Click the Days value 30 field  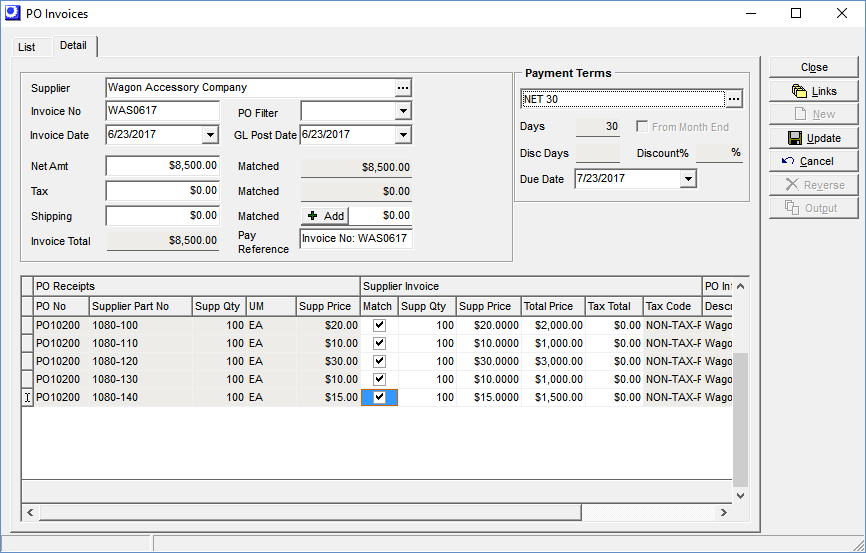[598, 127]
